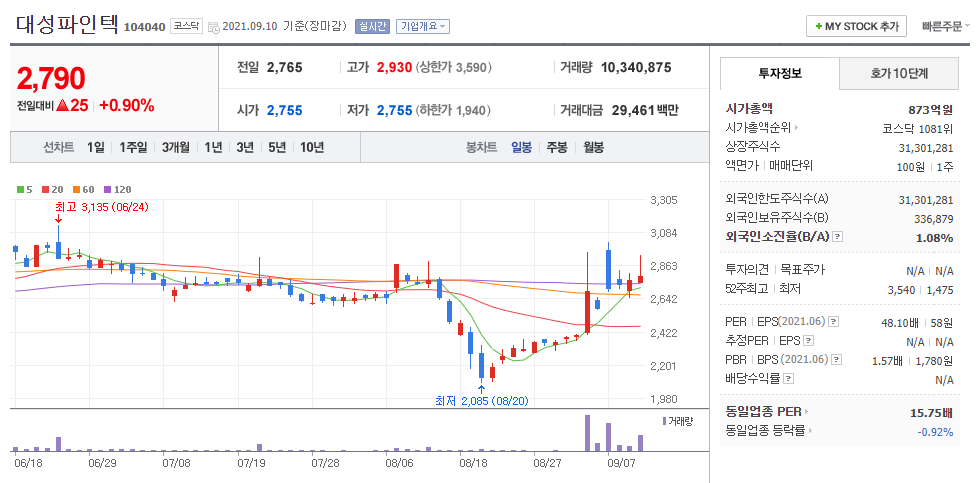Click the help icon next to 외국인소진율(B/A)

(838, 237)
